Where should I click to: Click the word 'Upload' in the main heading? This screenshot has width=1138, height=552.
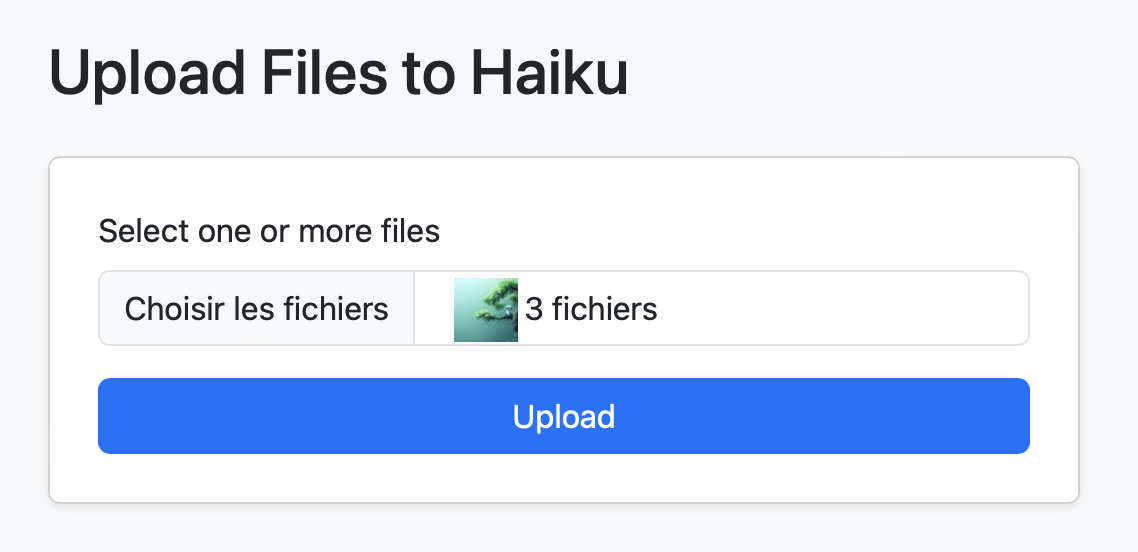(x=147, y=73)
